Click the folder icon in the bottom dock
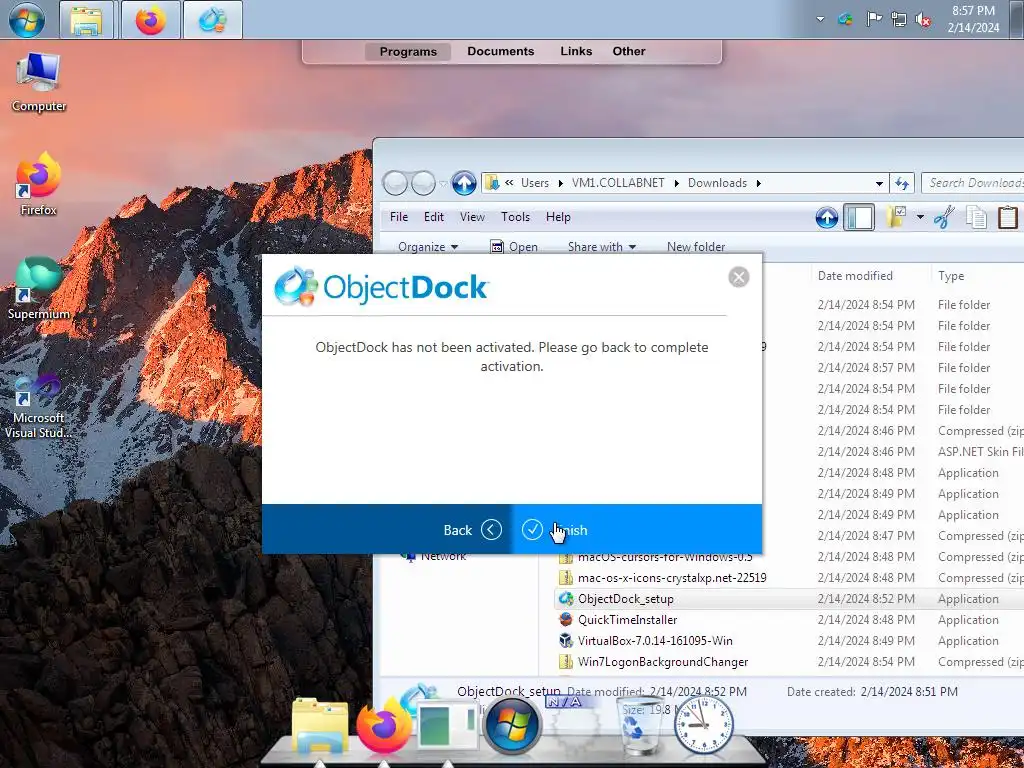The height and width of the screenshot is (768, 1024). 320,726
